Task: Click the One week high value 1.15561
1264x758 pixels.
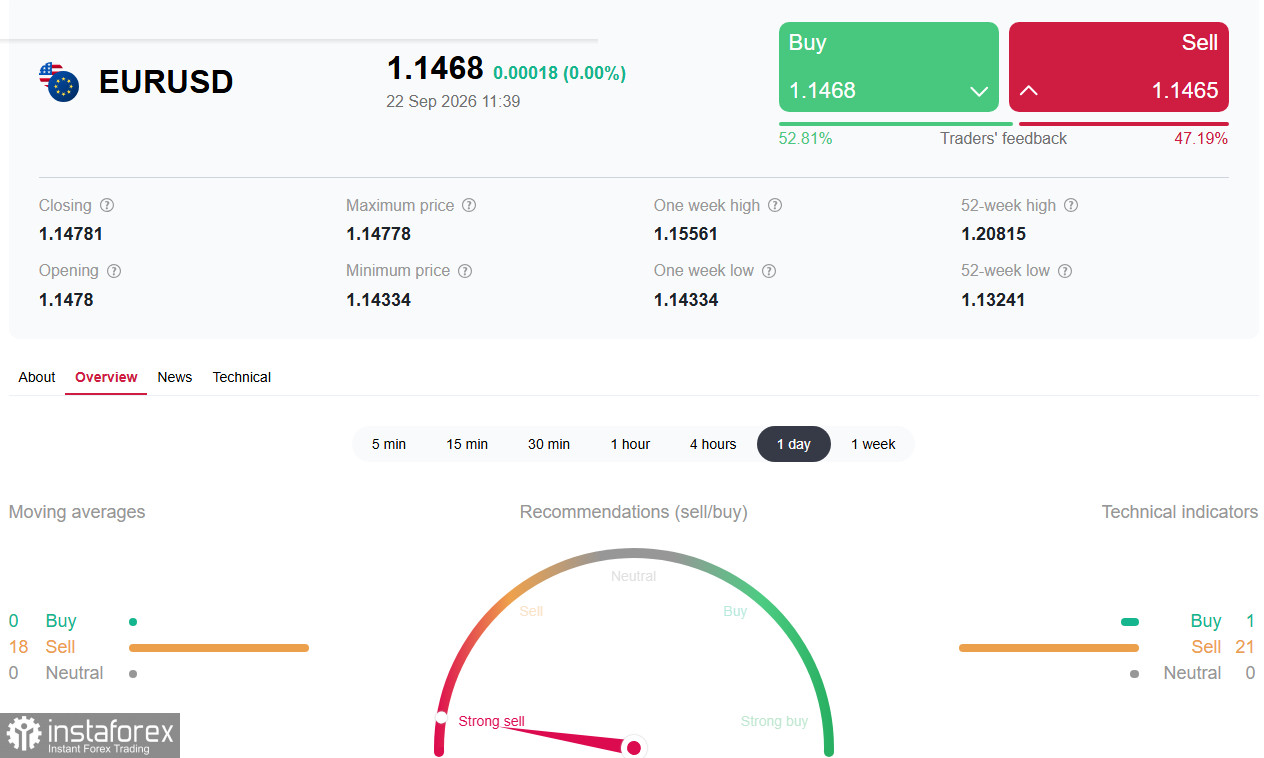Action: click(x=686, y=234)
